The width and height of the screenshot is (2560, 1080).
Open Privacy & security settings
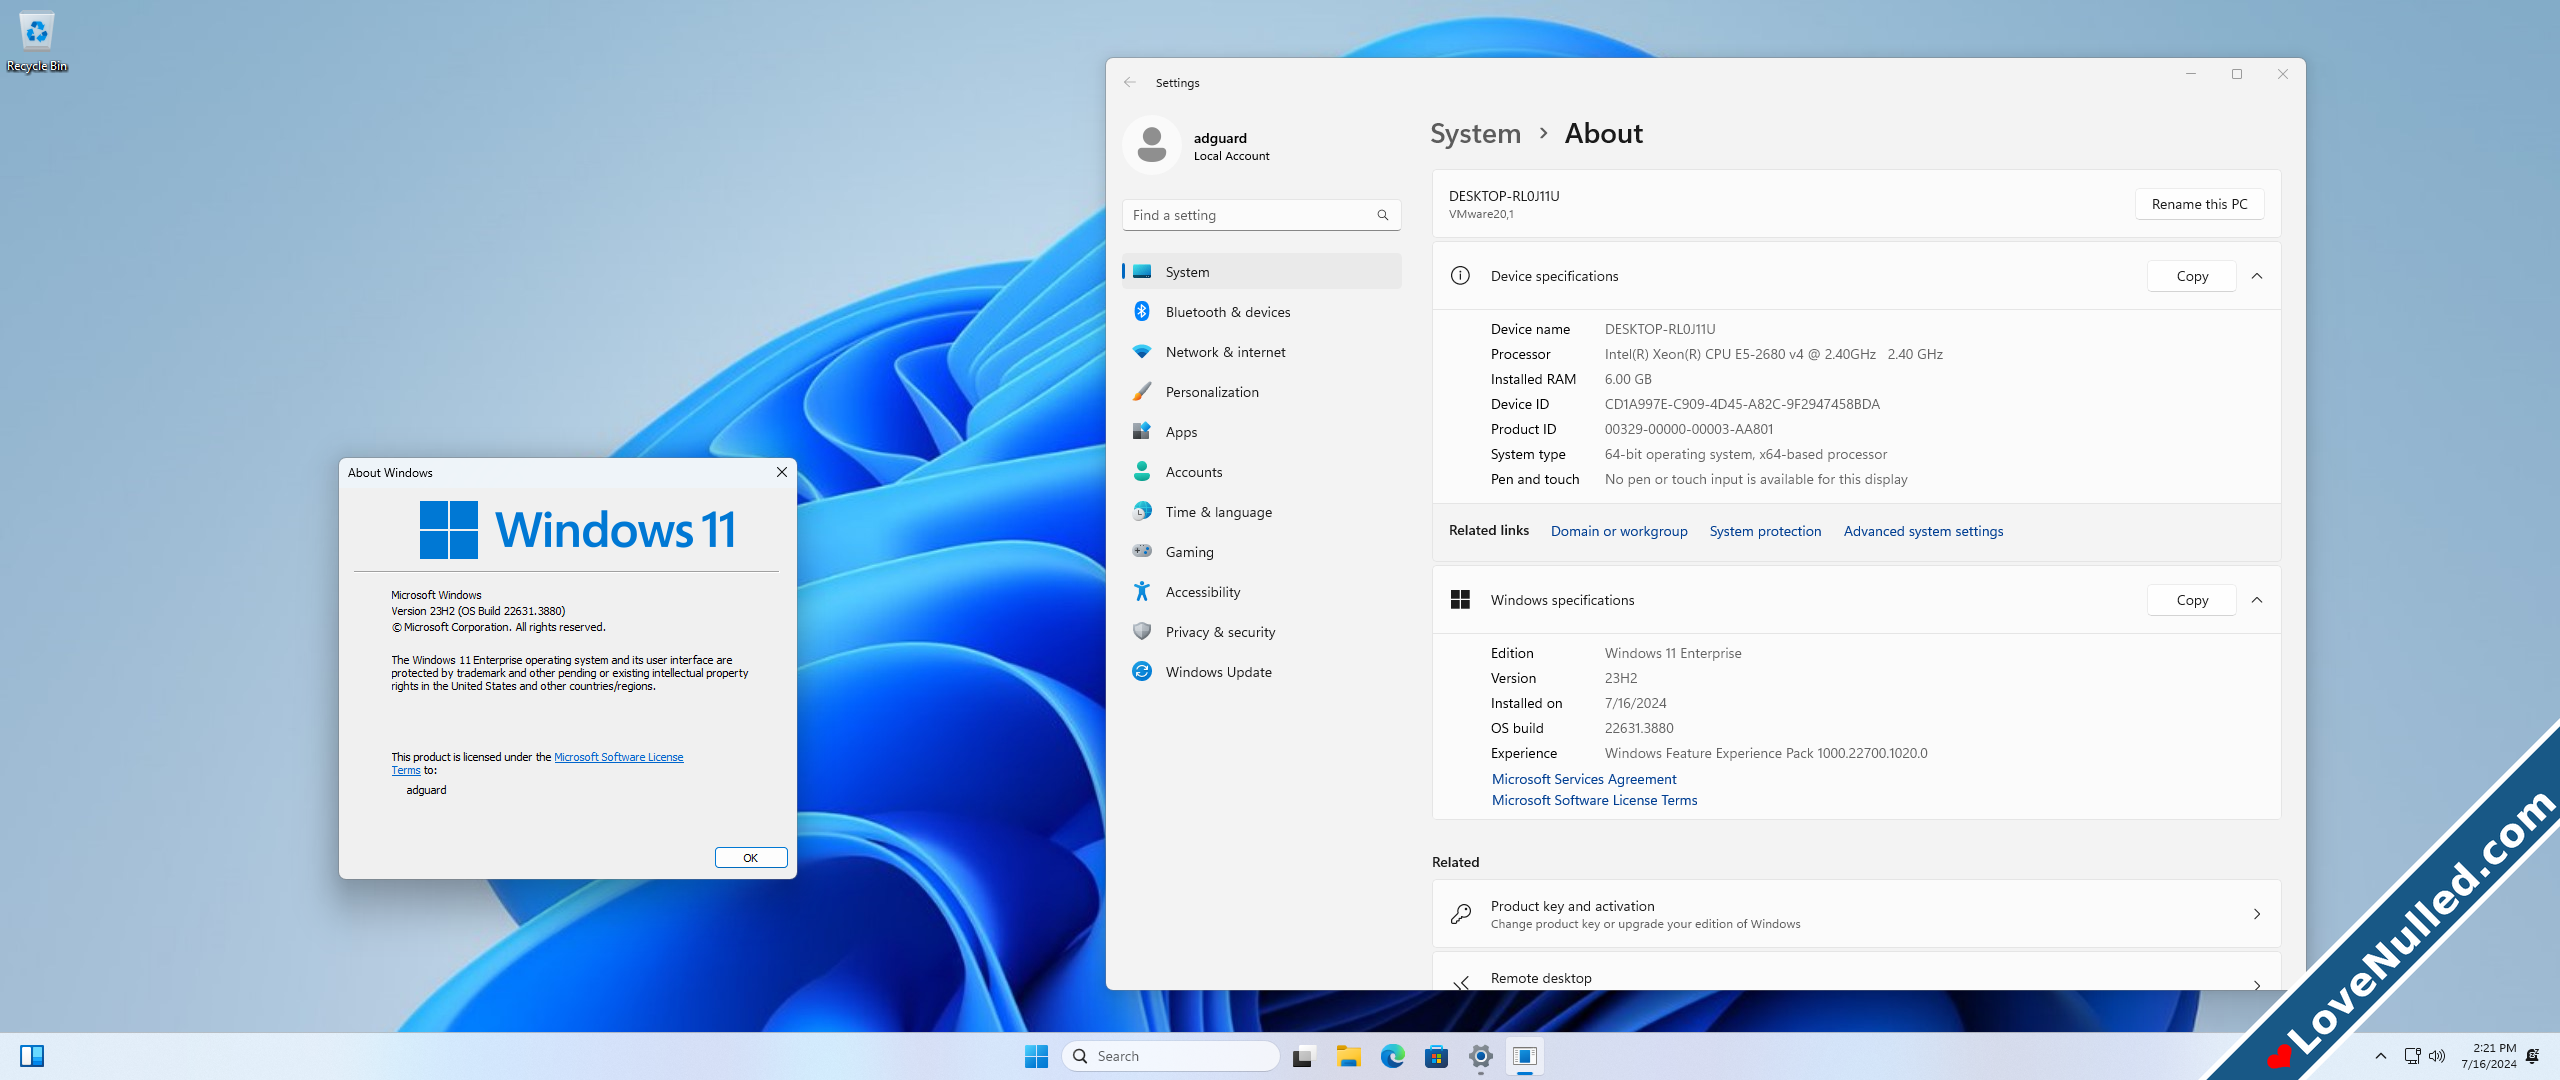point(1261,632)
